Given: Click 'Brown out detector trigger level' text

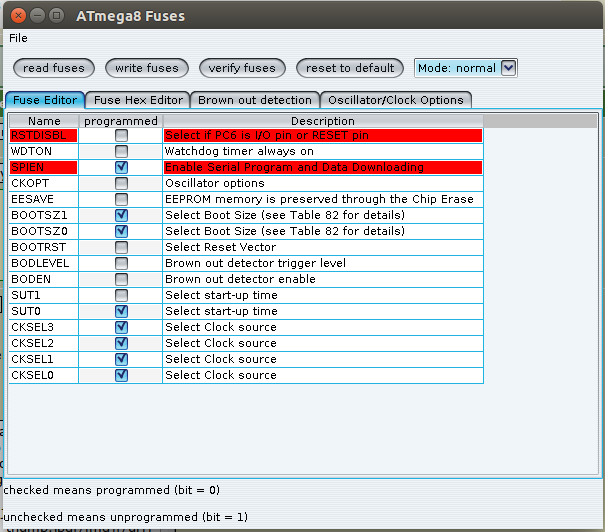Looking at the screenshot, I should pyautogui.click(x=255, y=263).
